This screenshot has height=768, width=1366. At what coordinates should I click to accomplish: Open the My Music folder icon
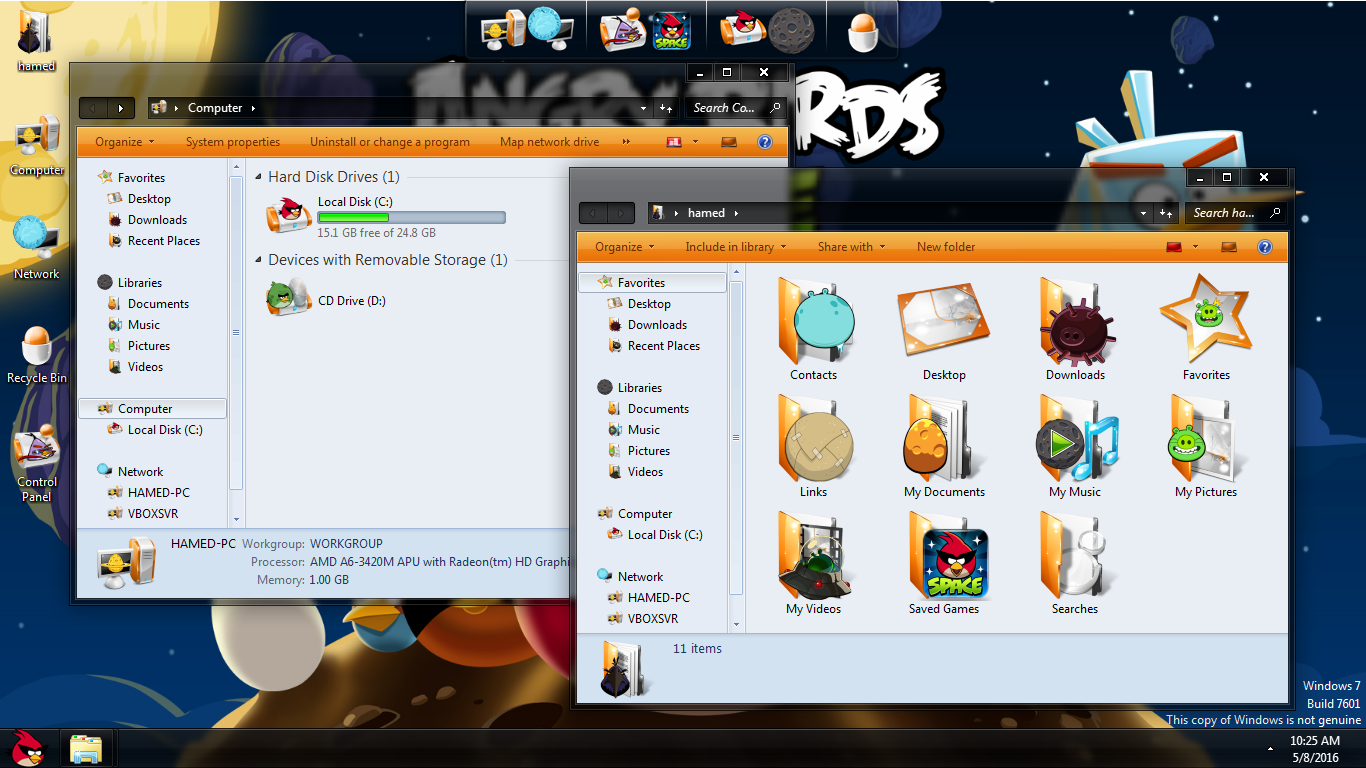point(1075,445)
